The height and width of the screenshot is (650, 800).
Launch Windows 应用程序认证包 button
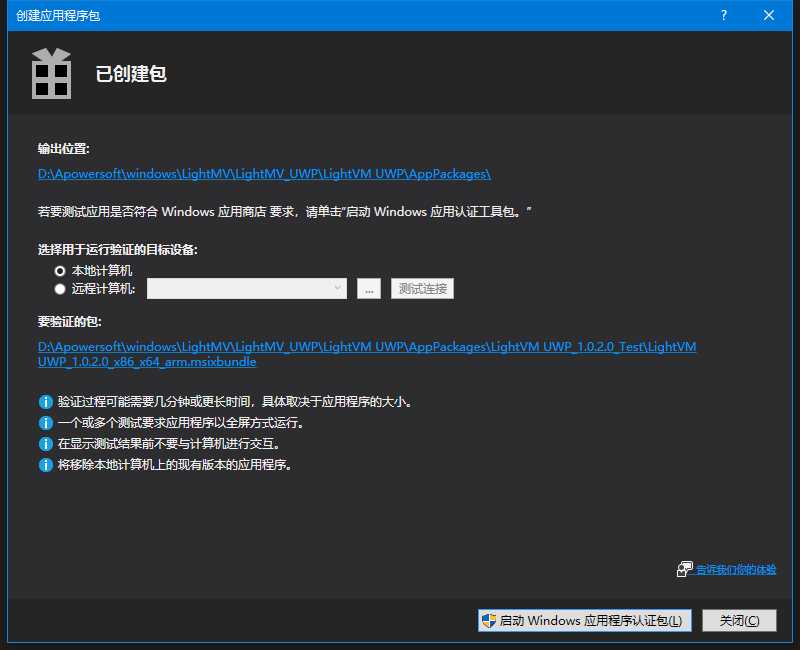(584, 620)
